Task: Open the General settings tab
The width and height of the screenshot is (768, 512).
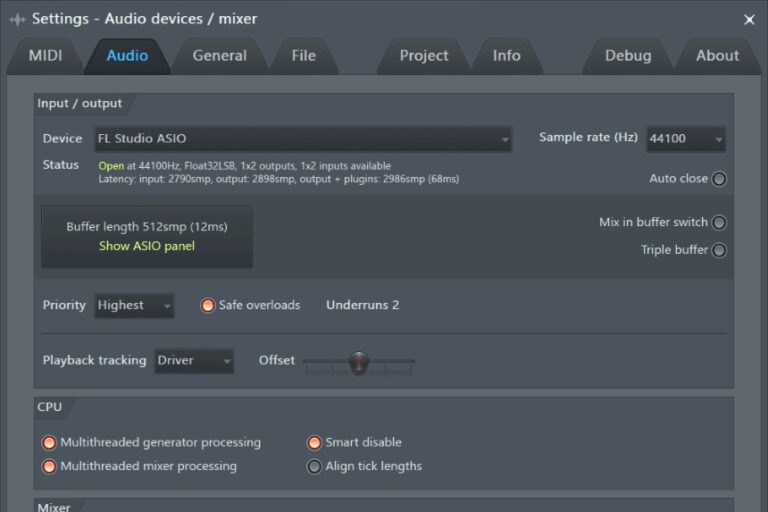Action: click(x=219, y=56)
